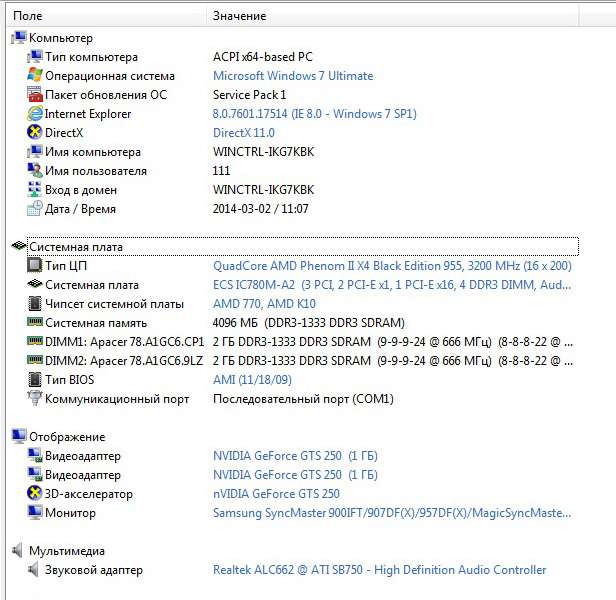Select the Коммуникационный порт label

point(117,399)
